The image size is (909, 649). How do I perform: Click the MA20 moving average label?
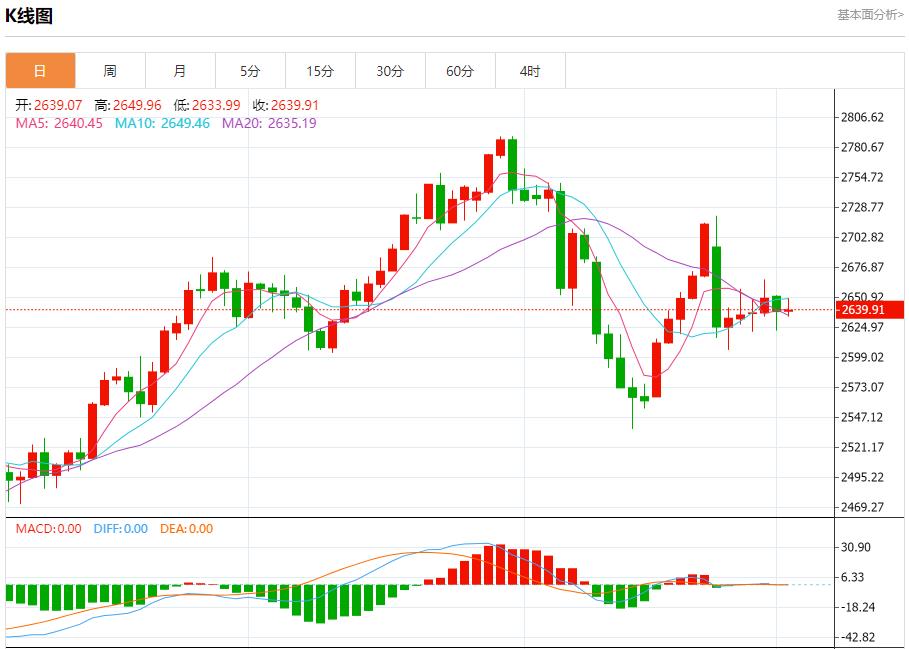pyautogui.click(x=269, y=123)
